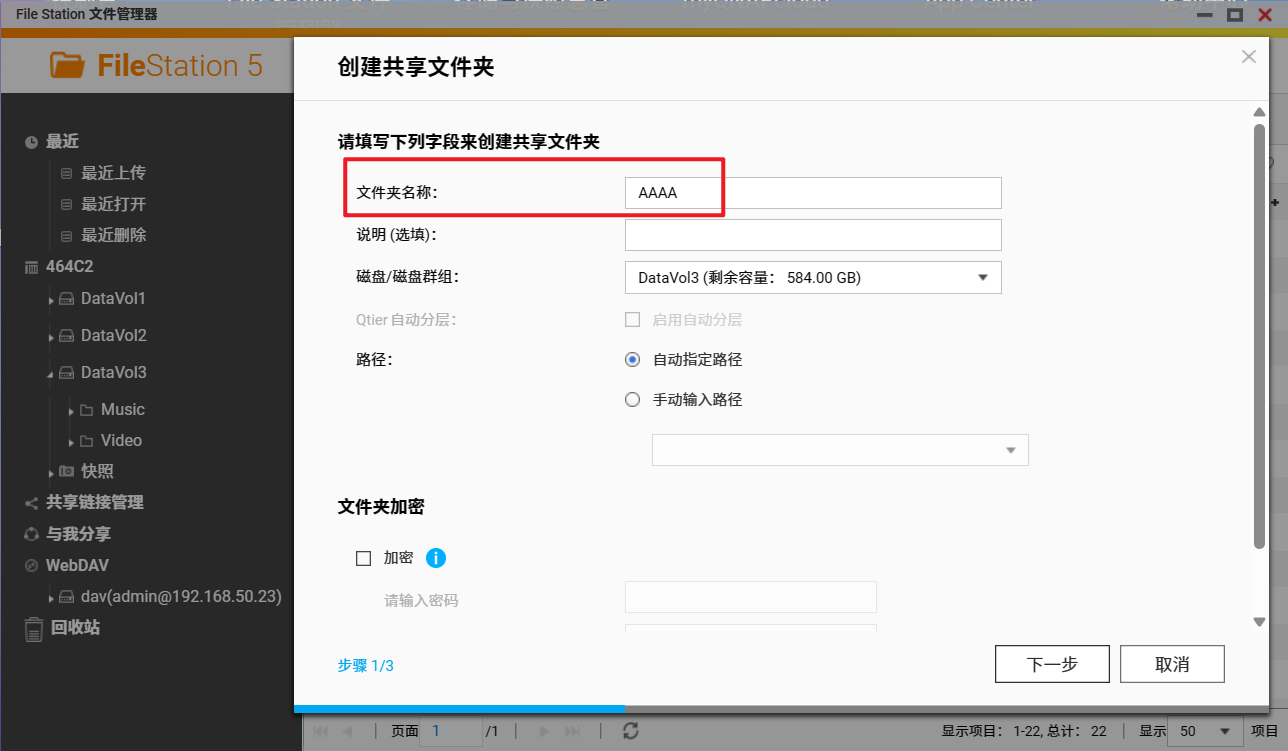Click the dialog's vertical scrollbar thumb
1288x751 pixels.
click(1259, 335)
